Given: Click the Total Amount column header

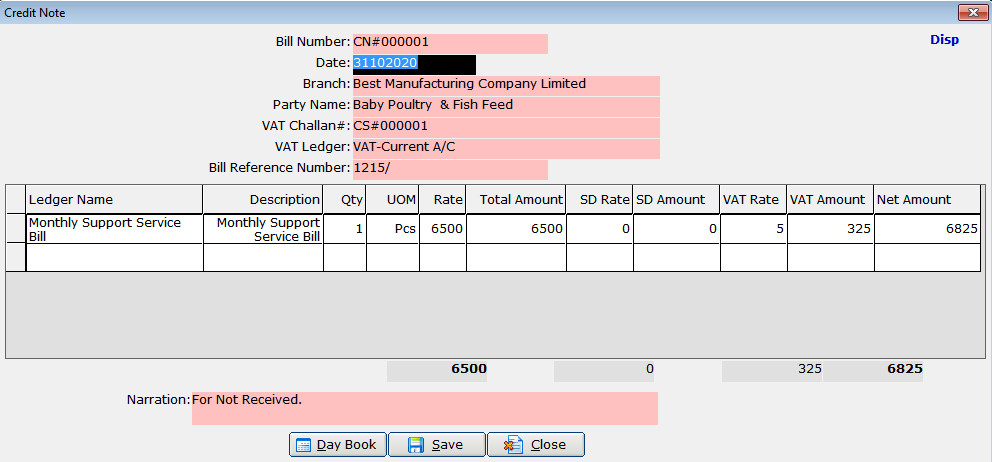Looking at the screenshot, I should pyautogui.click(x=516, y=200).
